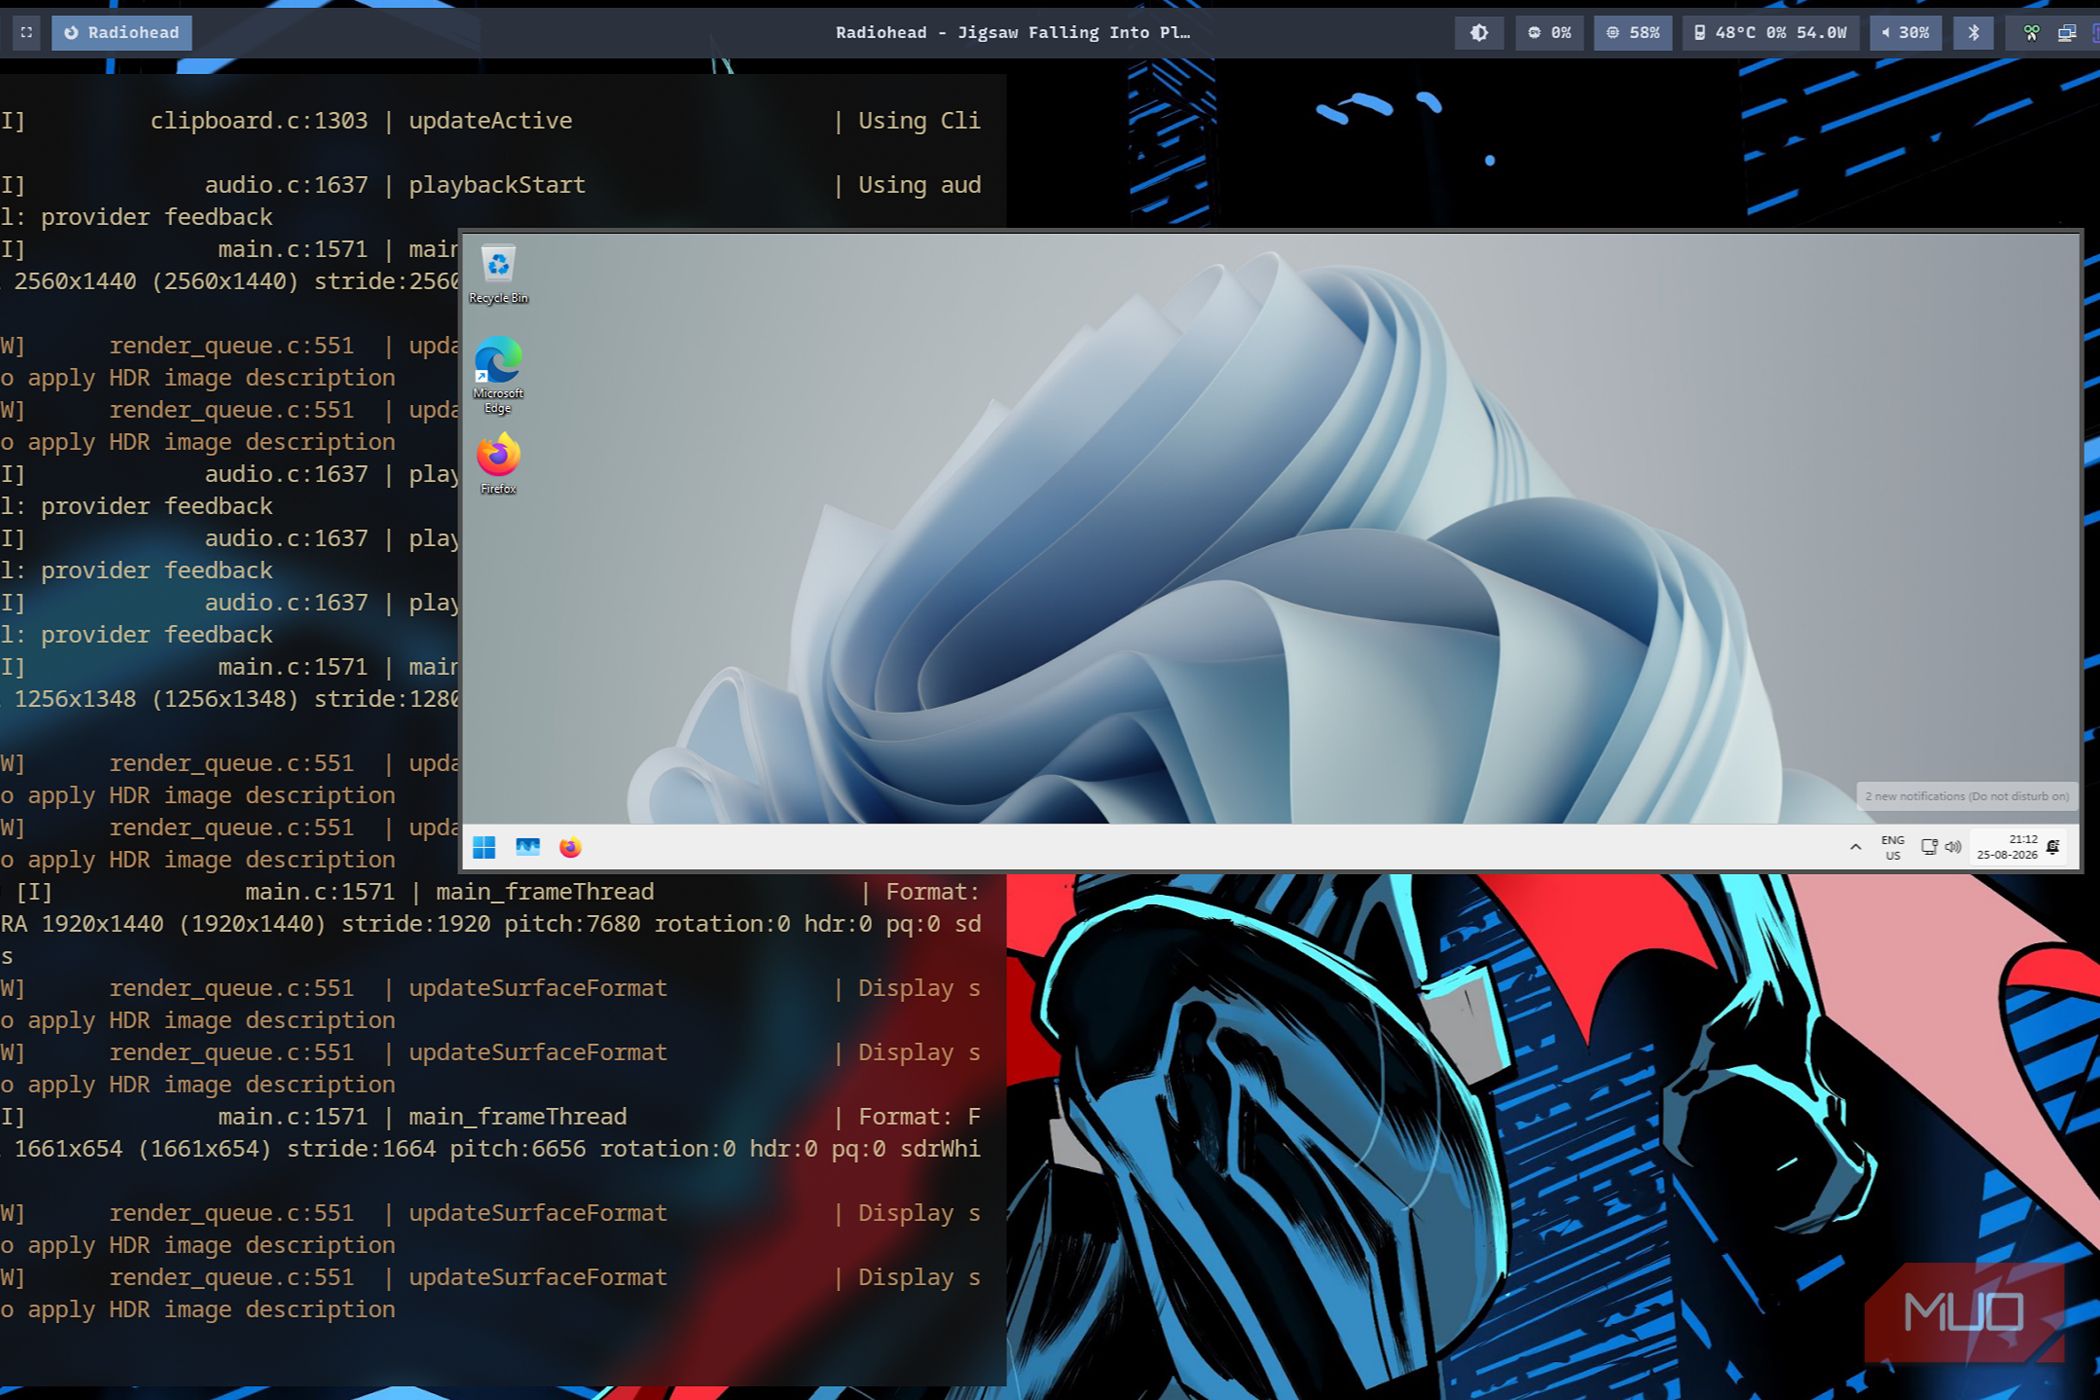The width and height of the screenshot is (2100, 1400).
Task: Click the dual-monitor tray icon in the top bar
Action: pos(2066,33)
